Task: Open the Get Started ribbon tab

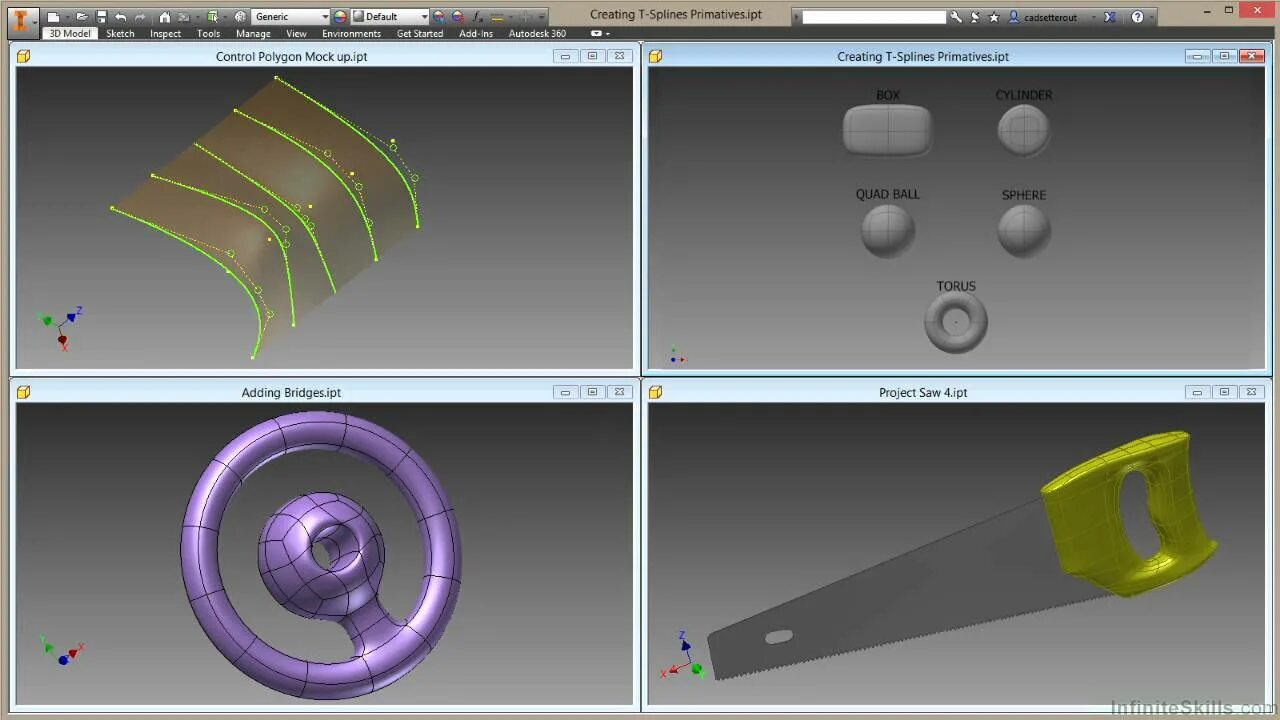Action: click(420, 33)
